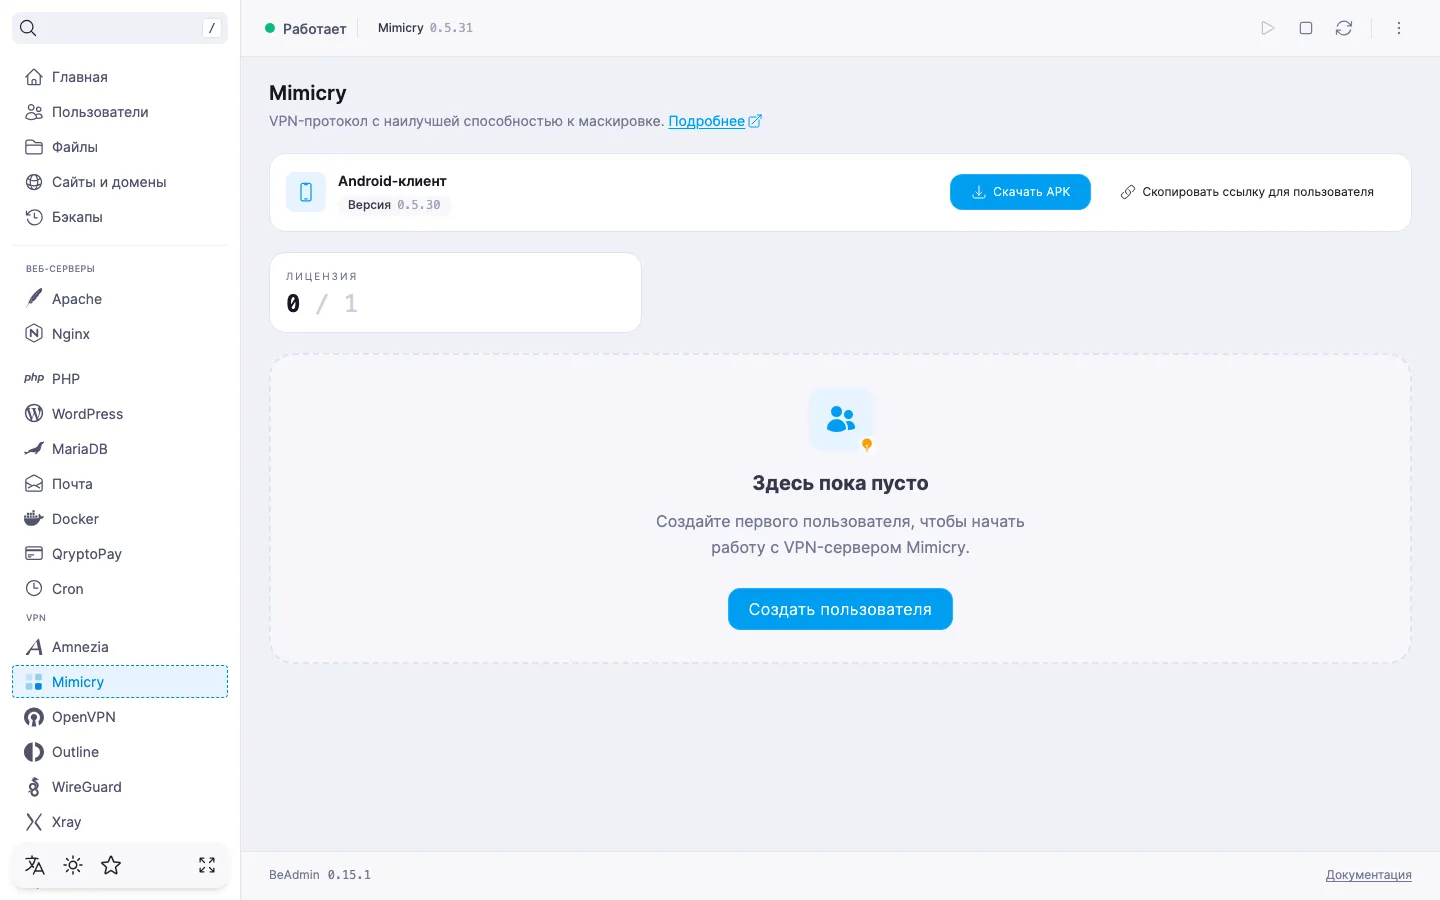Open the Amnezia VPN item
Screen dimensions: 1440x900
click(120, 647)
